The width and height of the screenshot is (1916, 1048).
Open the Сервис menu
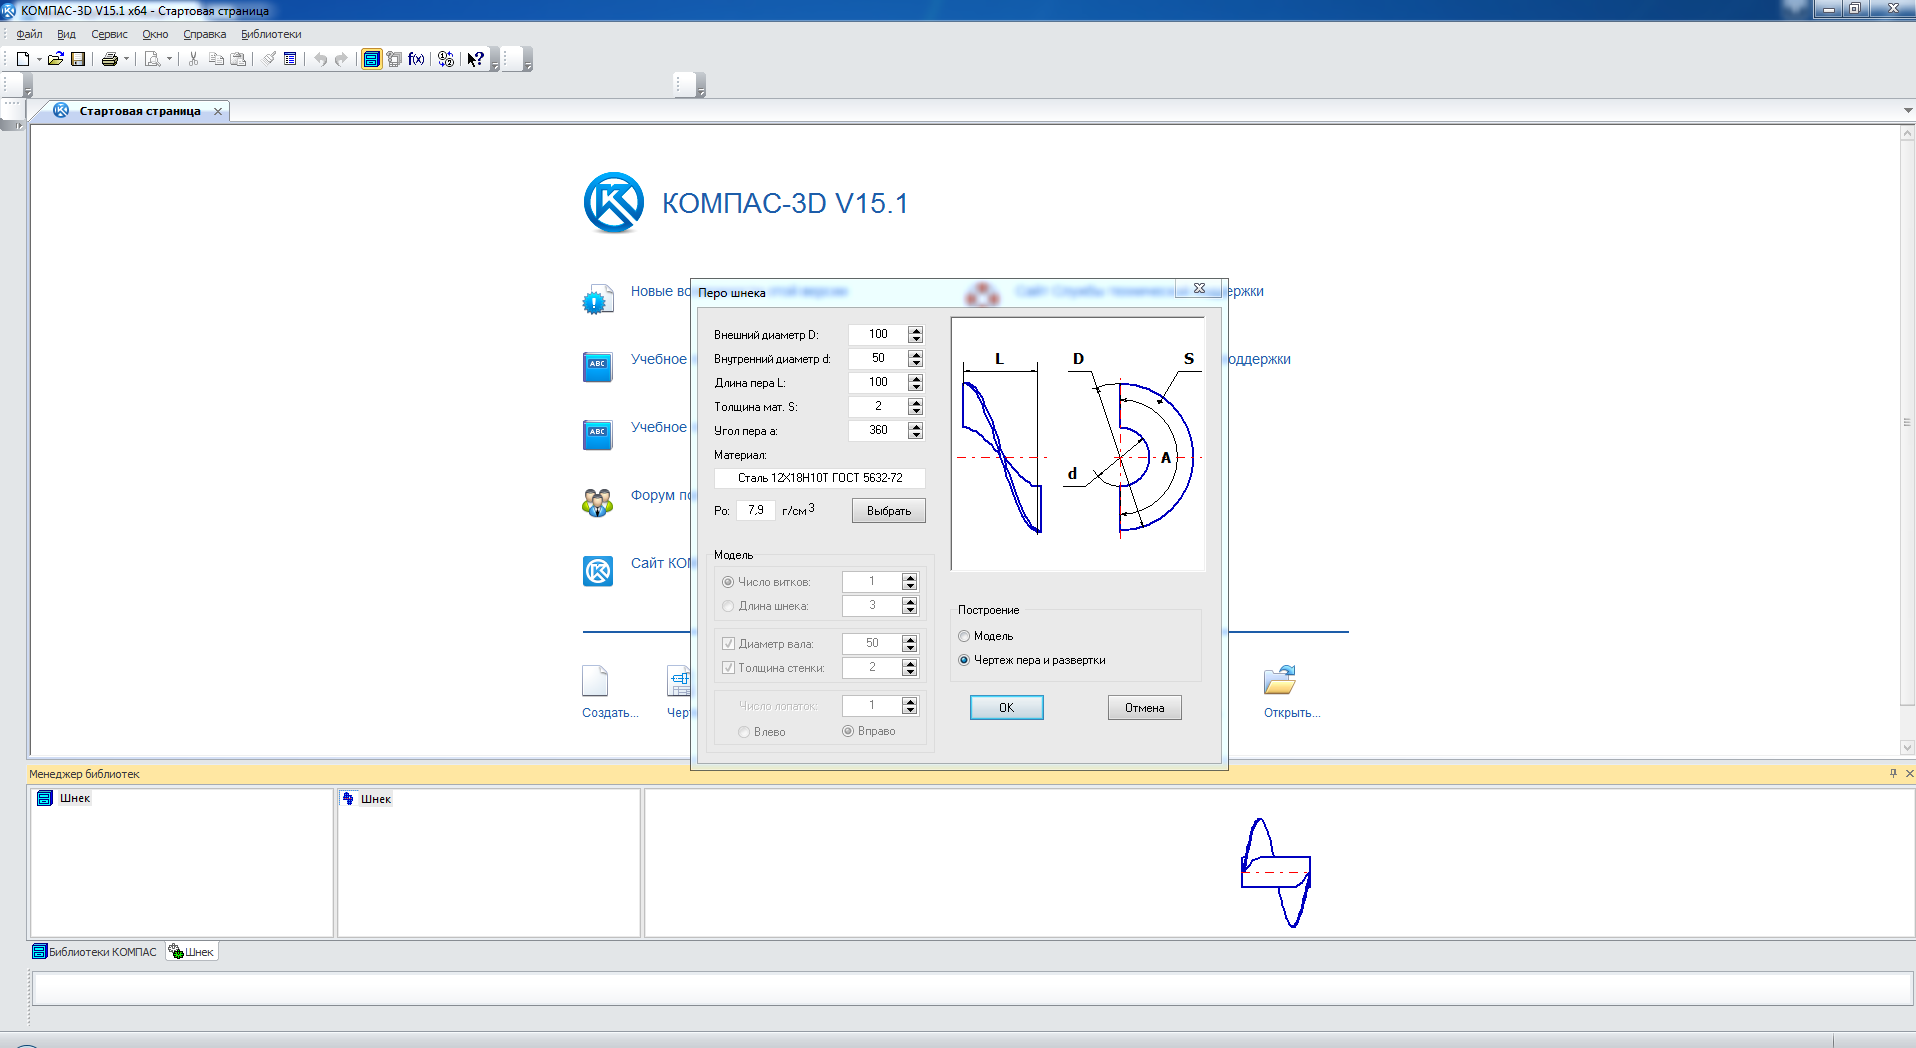coord(109,34)
